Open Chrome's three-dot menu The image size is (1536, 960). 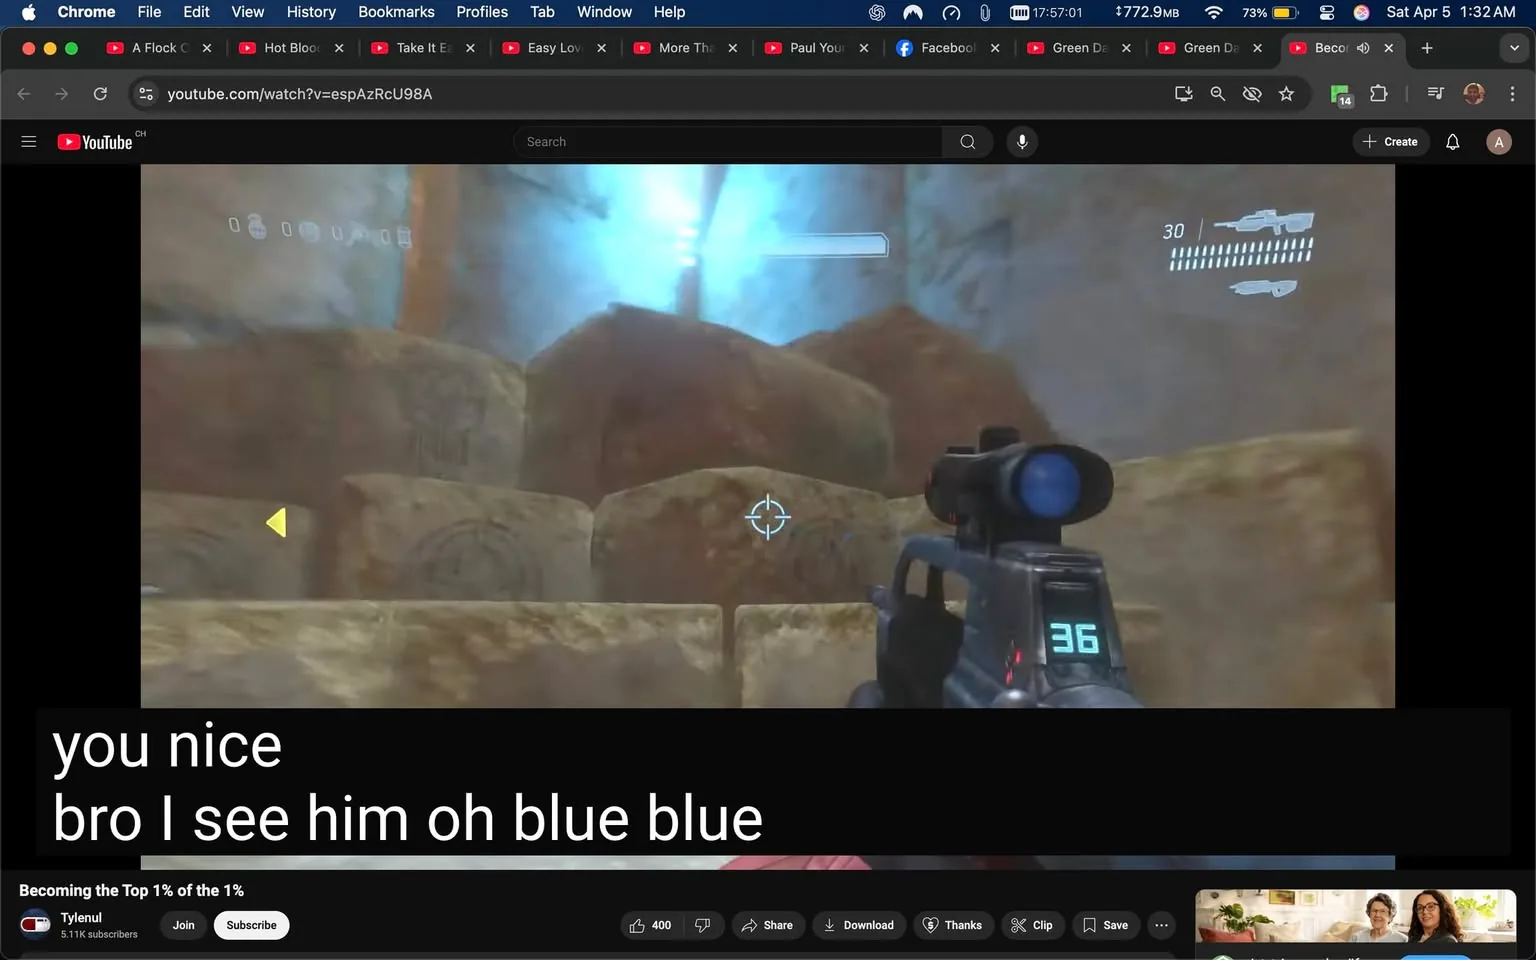[1512, 94]
